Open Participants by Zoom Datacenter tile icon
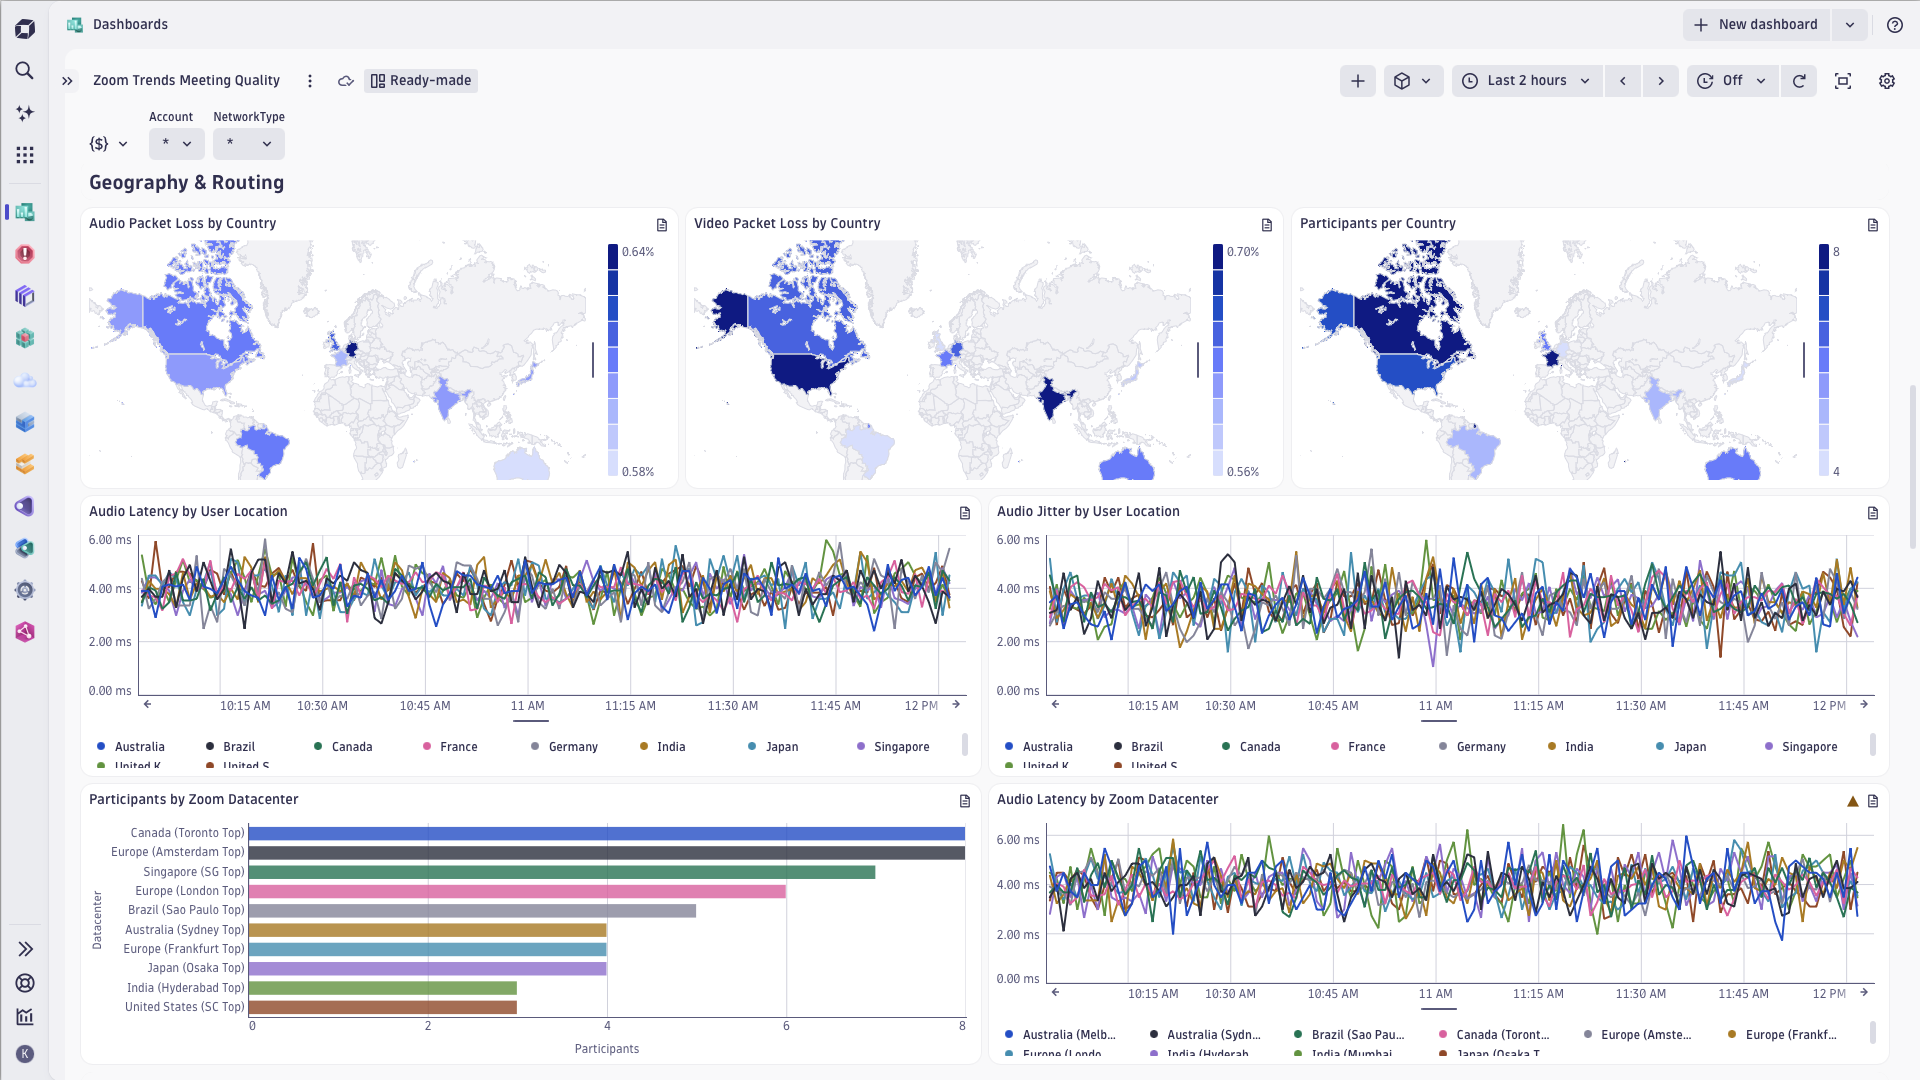This screenshot has width=1920, height=1080. pyautogui.click(x=965, y=801)
